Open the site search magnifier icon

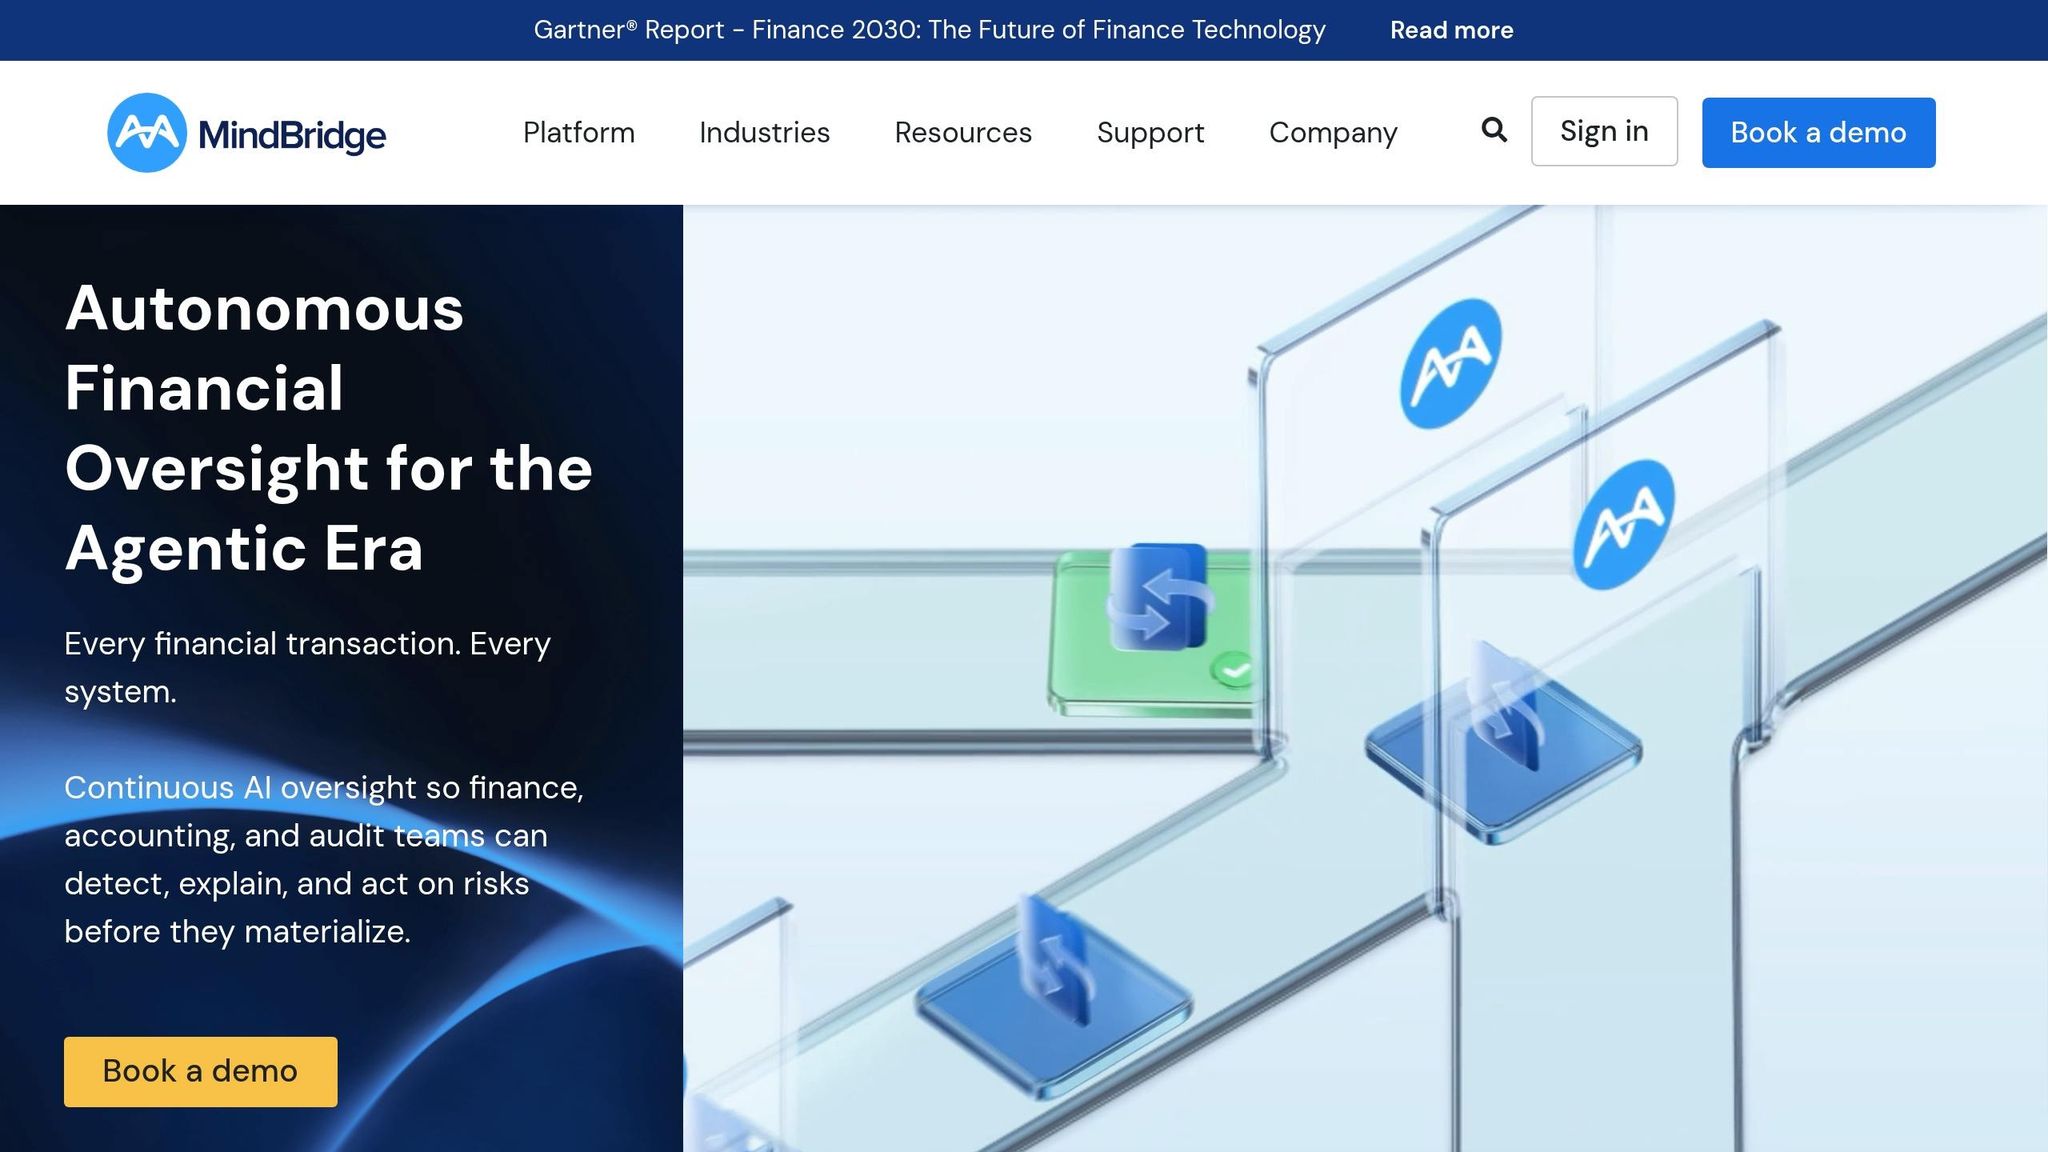coord(1494,130)
